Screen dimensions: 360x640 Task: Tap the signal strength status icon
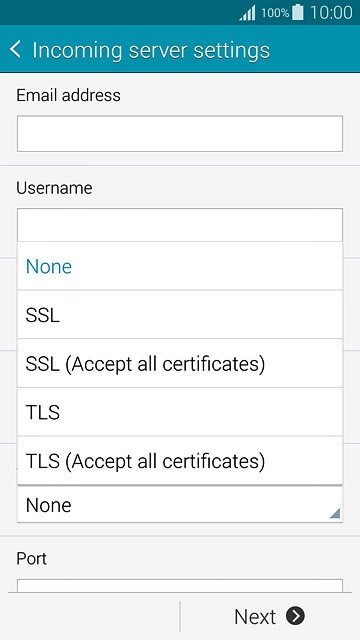[x=247, y=13]
